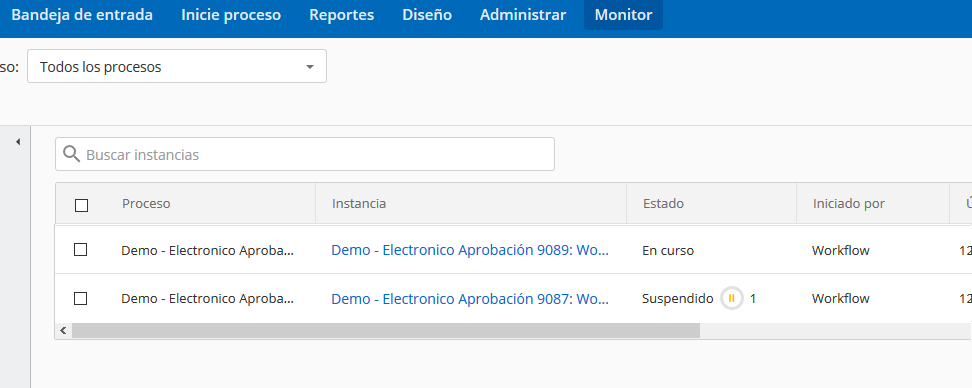This screenshot has height=388, width=972.
Task: Click the search magnifier icon
Action: click(x=71, y=154)
